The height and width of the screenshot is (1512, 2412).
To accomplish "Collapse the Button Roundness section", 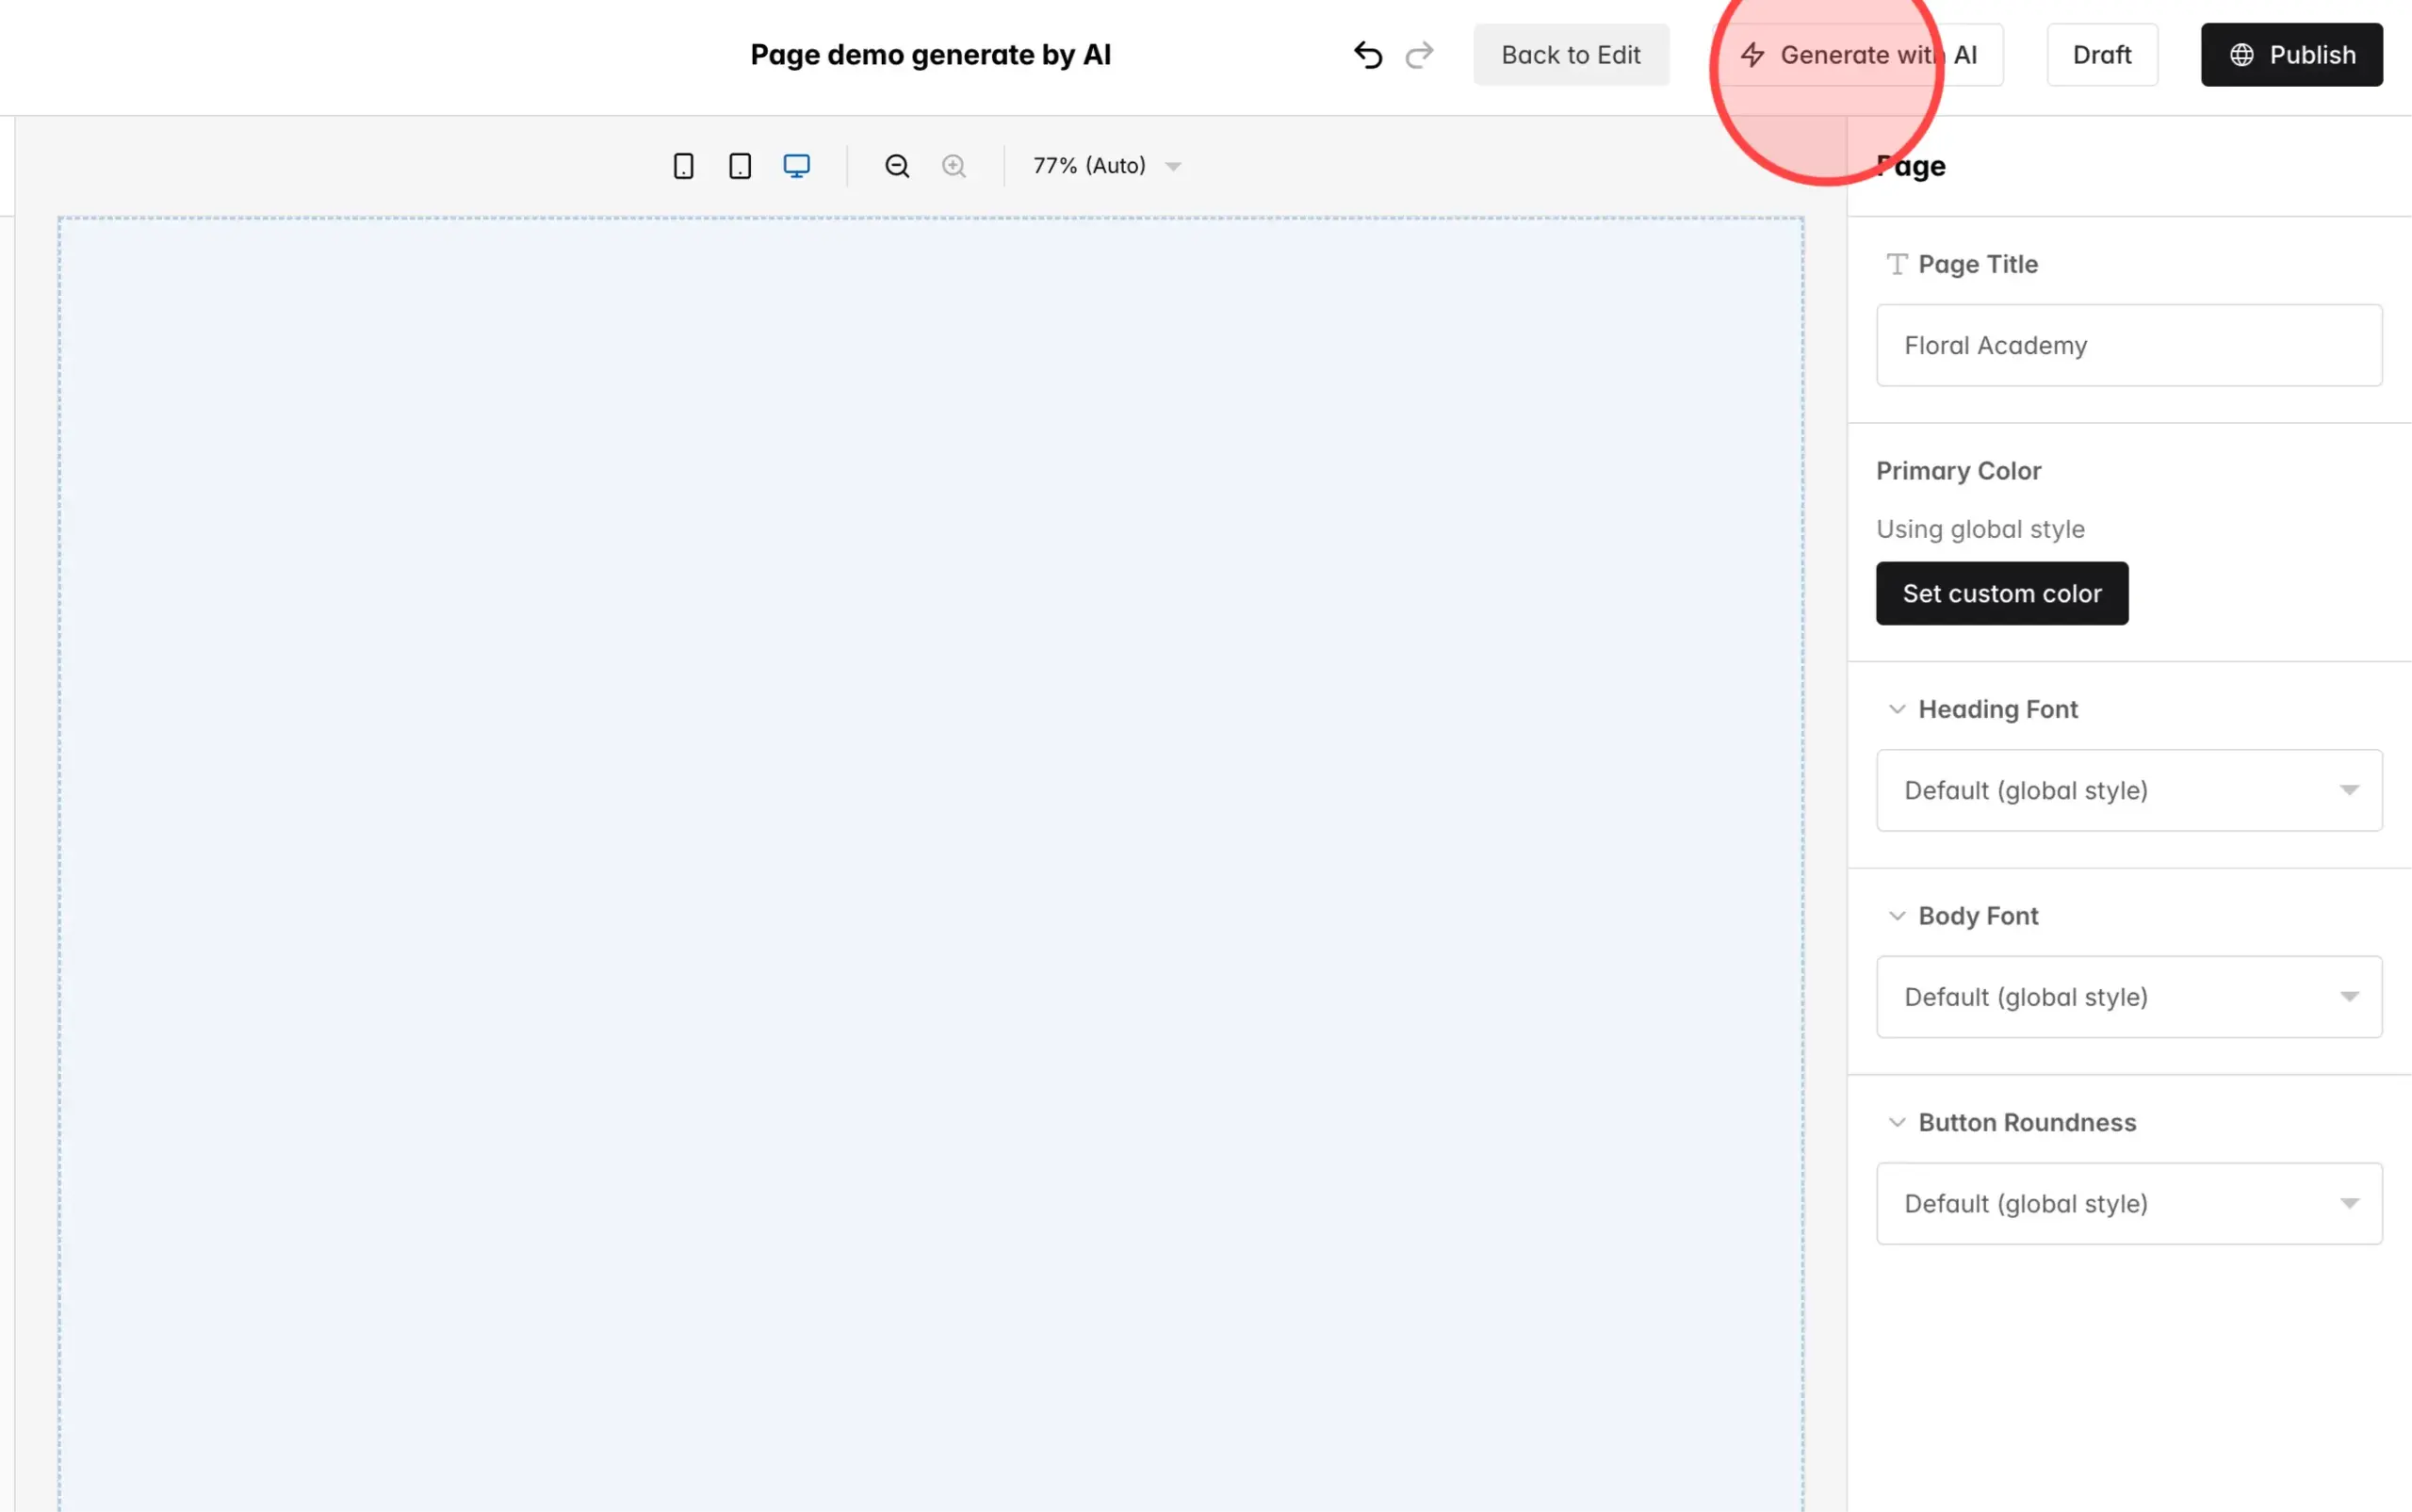I will (1897, 1123).
